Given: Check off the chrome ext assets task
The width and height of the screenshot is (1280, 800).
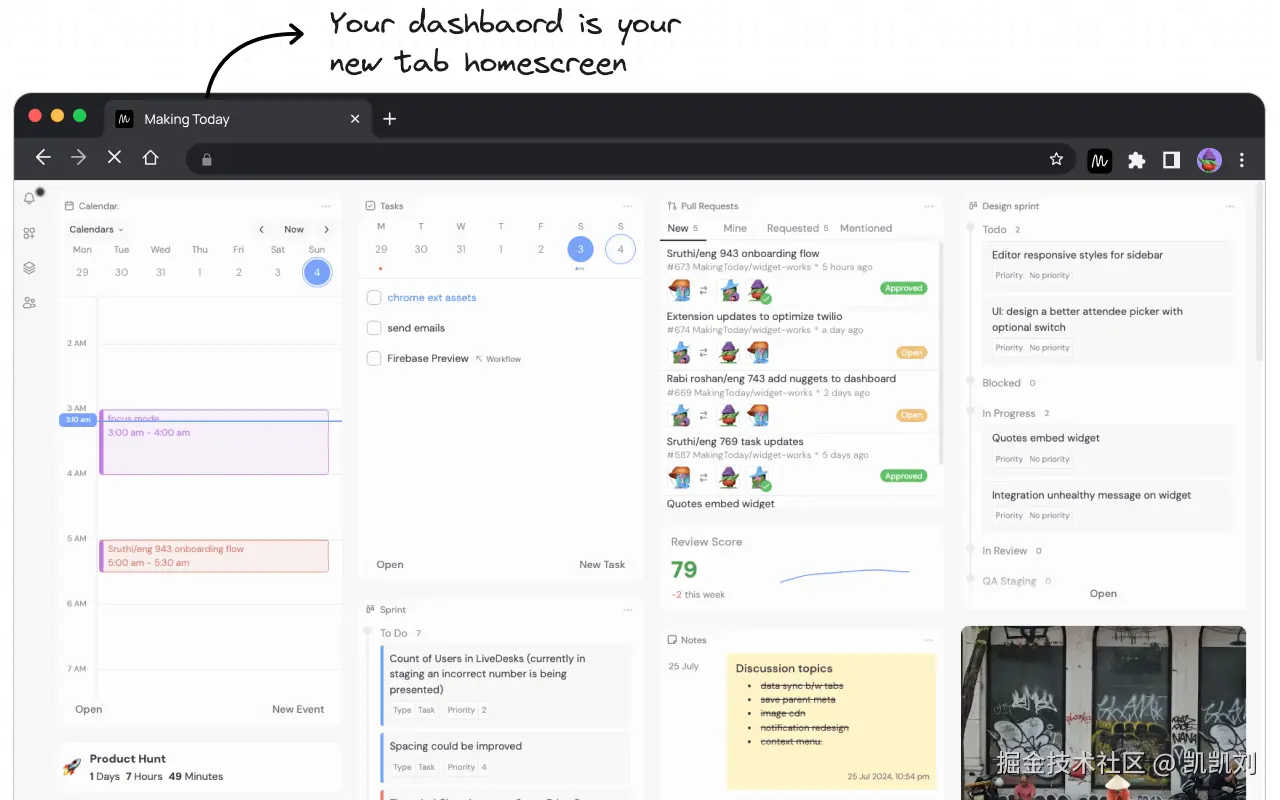Looking at the screenshot, I should click(x=374, y=298).
